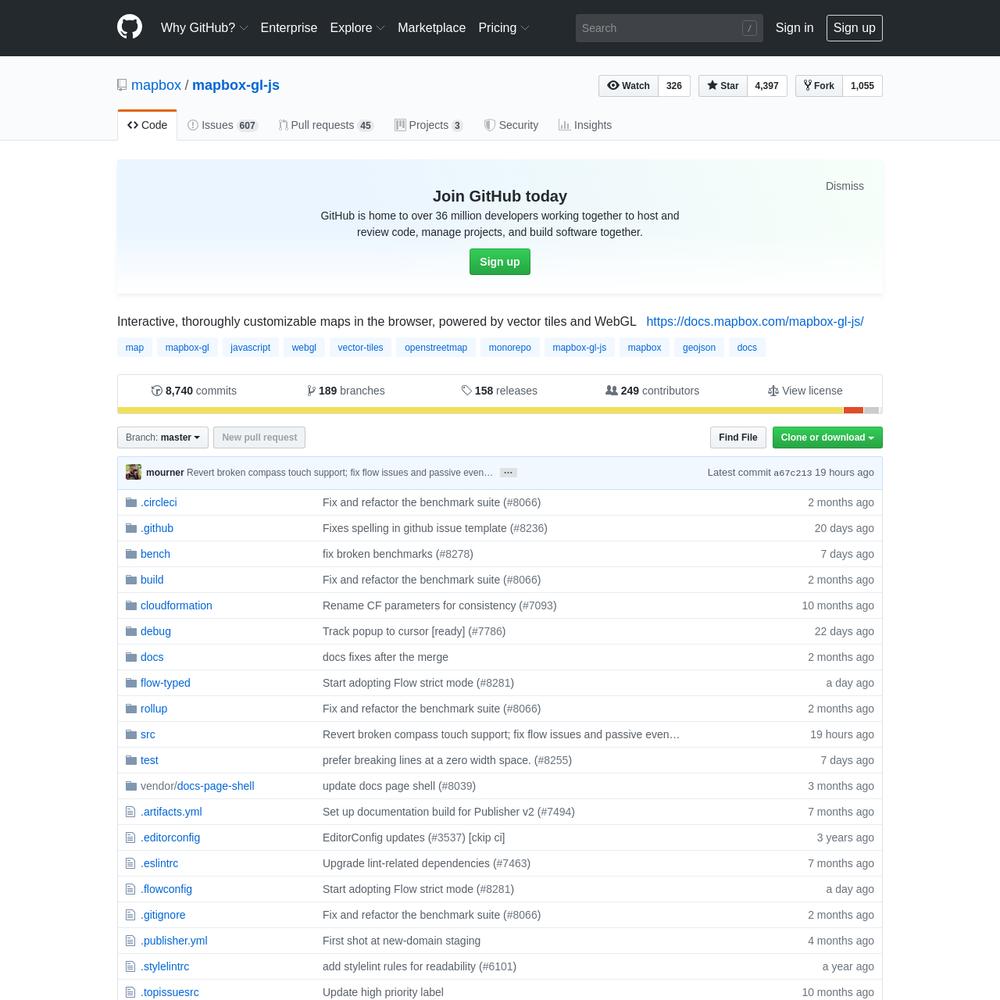Dismiss the Join GitHub banner
1000x1000 pixels.
844,186
